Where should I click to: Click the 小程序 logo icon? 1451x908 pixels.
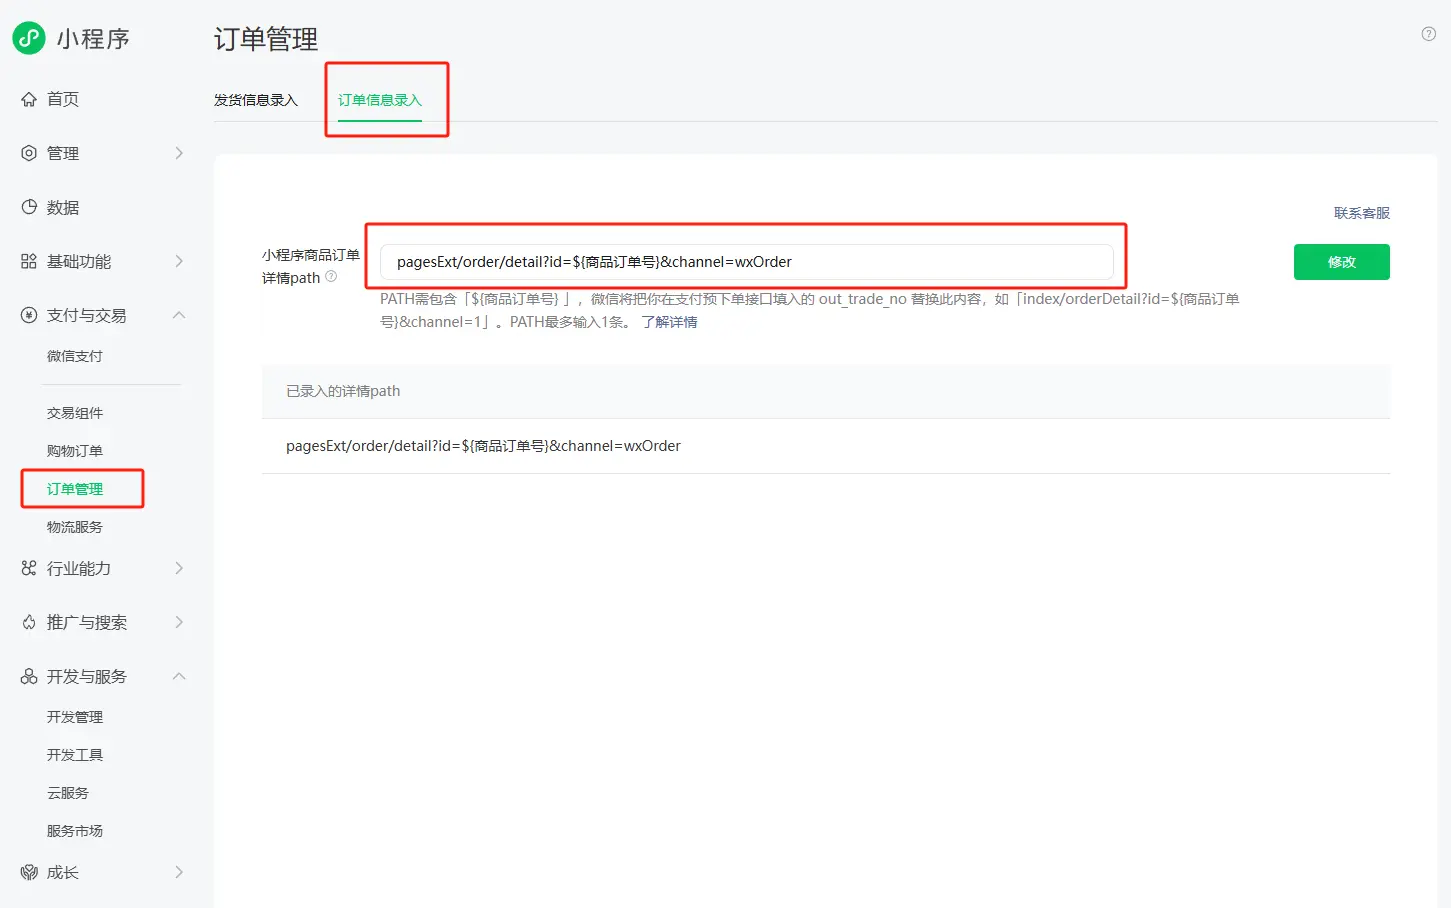click(29, 38)
